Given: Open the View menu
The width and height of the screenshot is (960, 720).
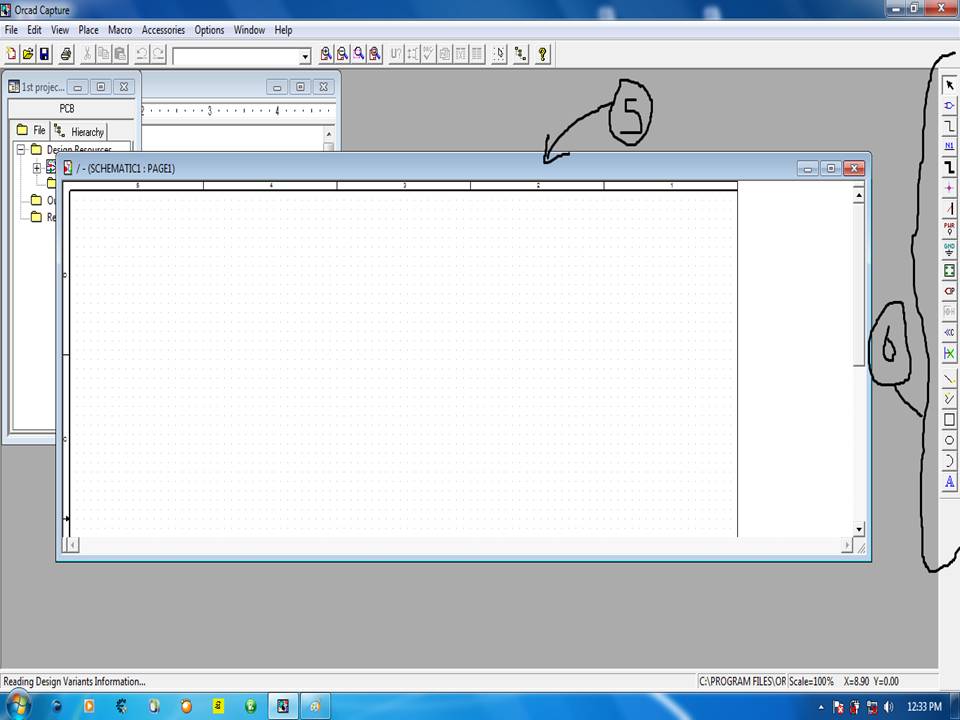Looking at the screenshot, I should 60,29.
